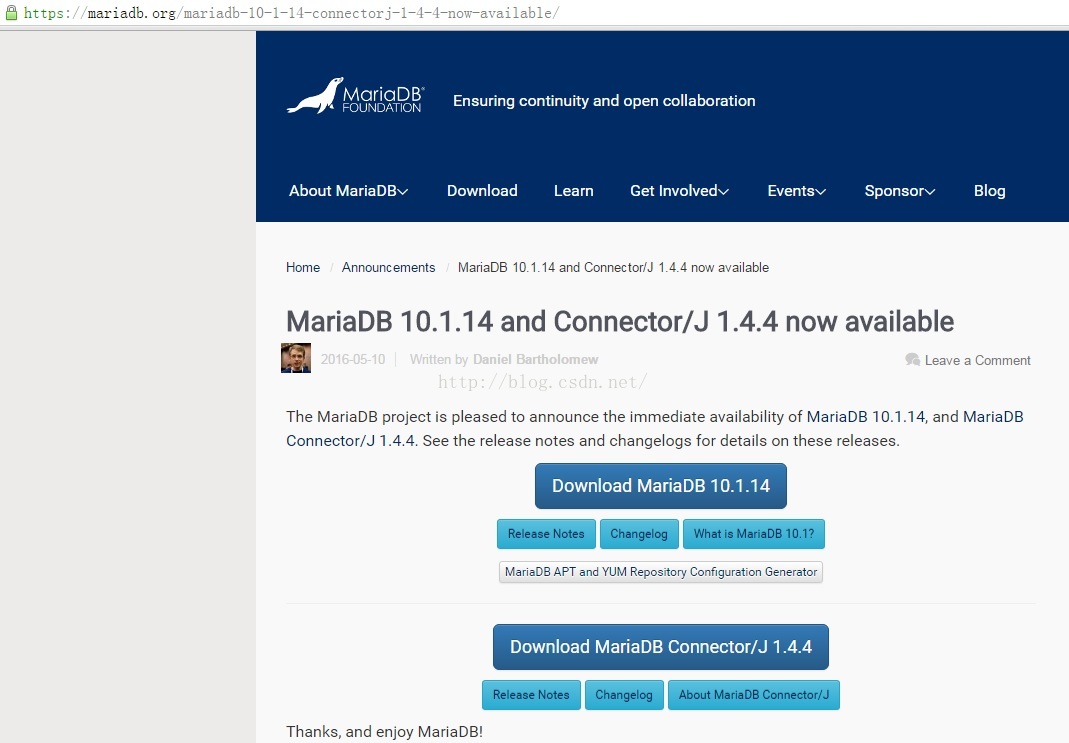Open author link Daniel Bartholomew
Screen dimensions: 1069x743
click(535, 359)
